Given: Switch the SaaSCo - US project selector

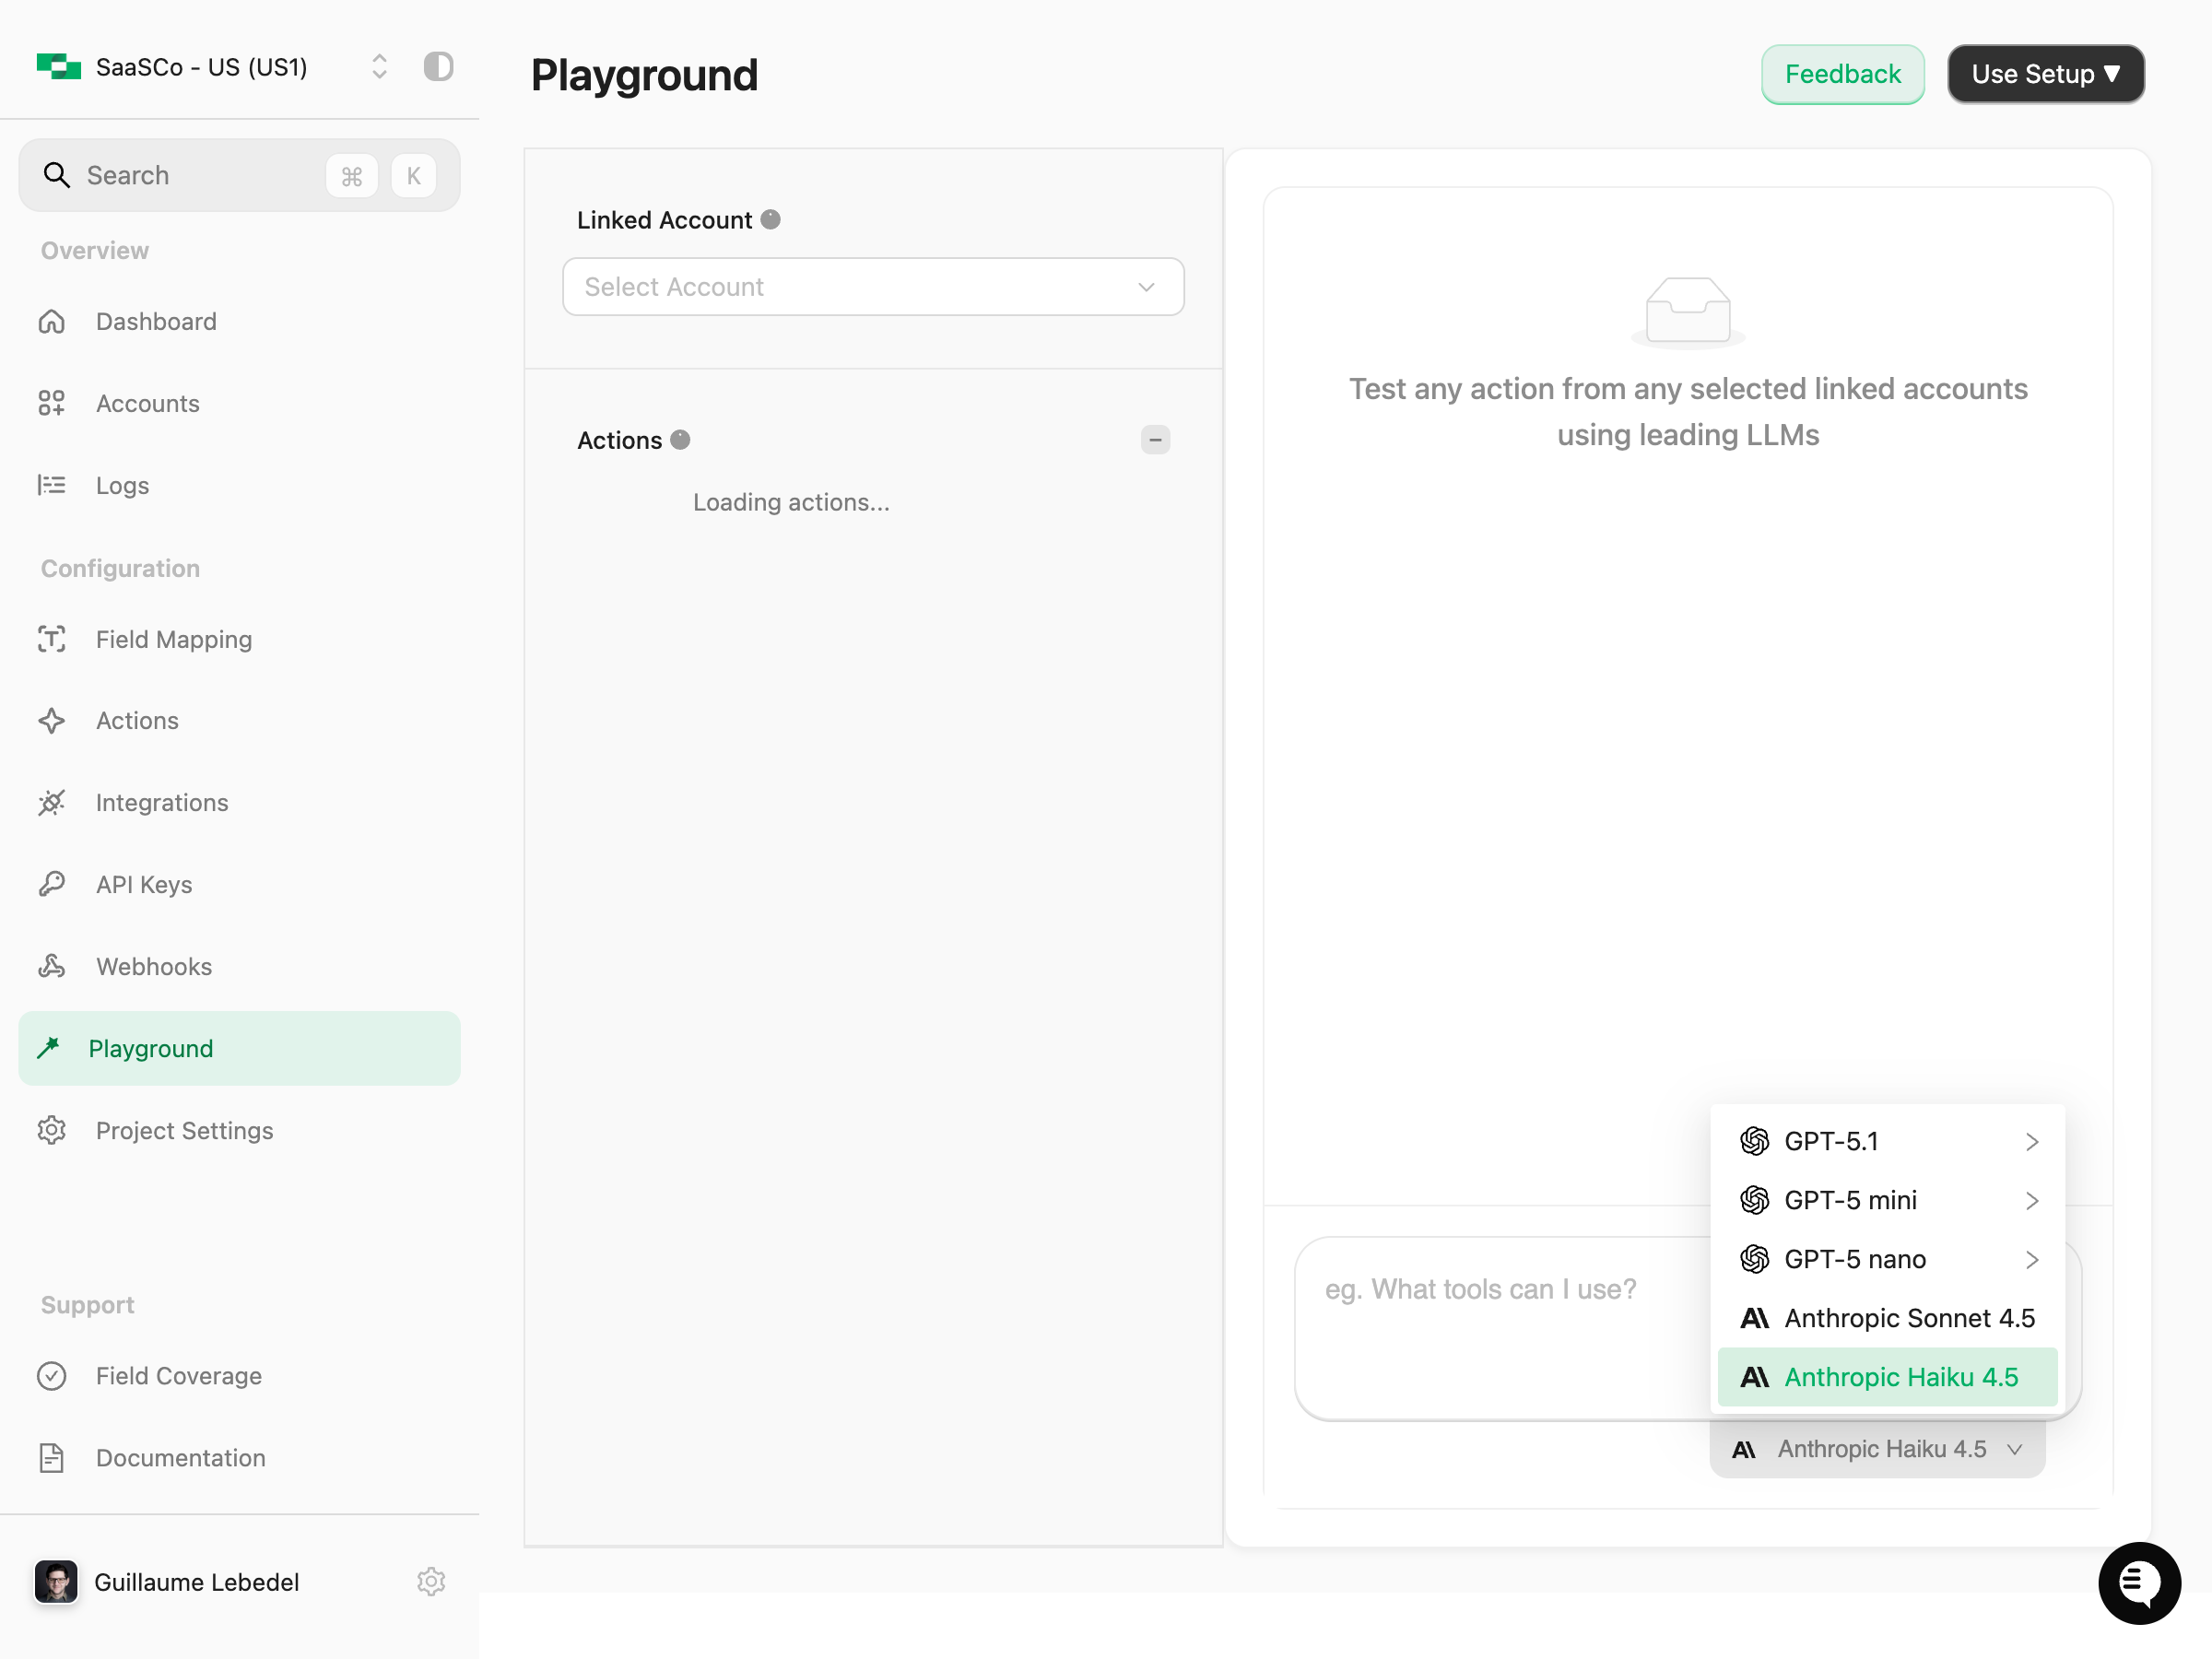Looking at the screenshot, I should (x=378, y=67).
